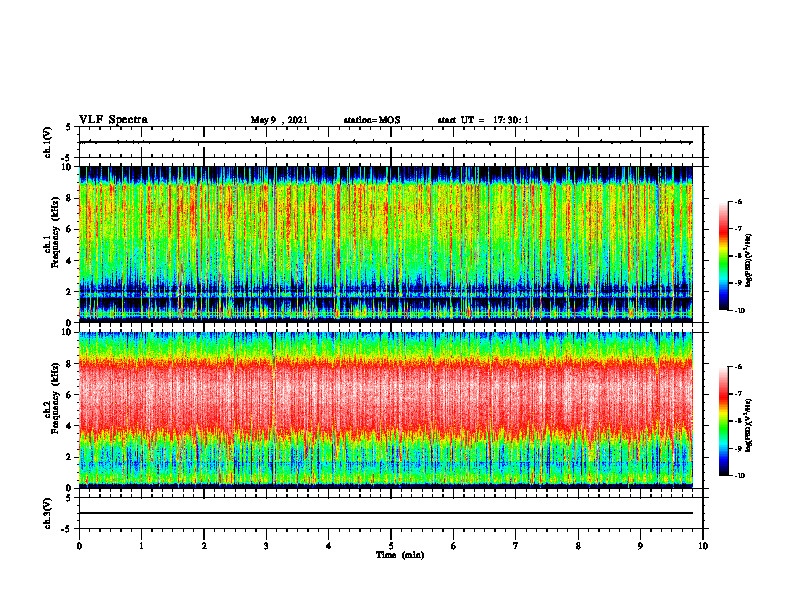Click the ch.1 PSD color scale bar

click(x=724, y=256)
